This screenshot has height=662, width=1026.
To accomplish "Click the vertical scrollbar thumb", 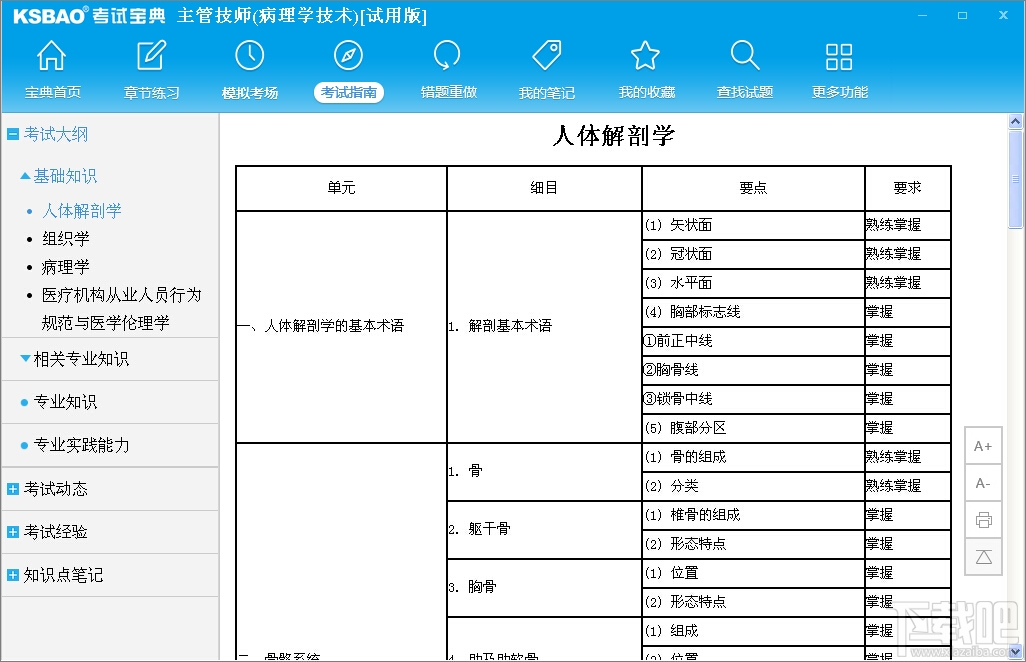I will 1016,179.
